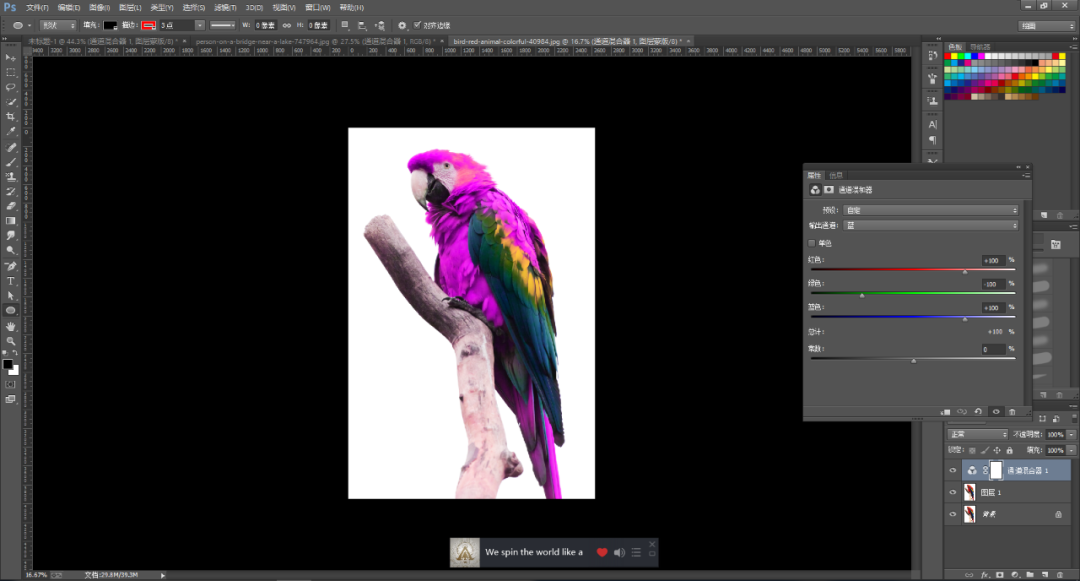Enable the 单色 monochrome checkbox
1080x581 pixels.
tap(812, 243)
